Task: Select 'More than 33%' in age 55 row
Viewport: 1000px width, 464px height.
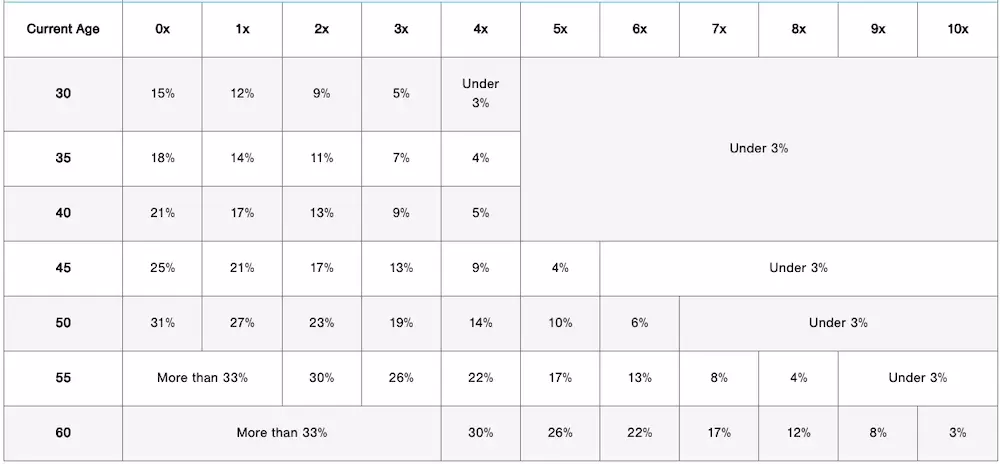Action: 202,378
